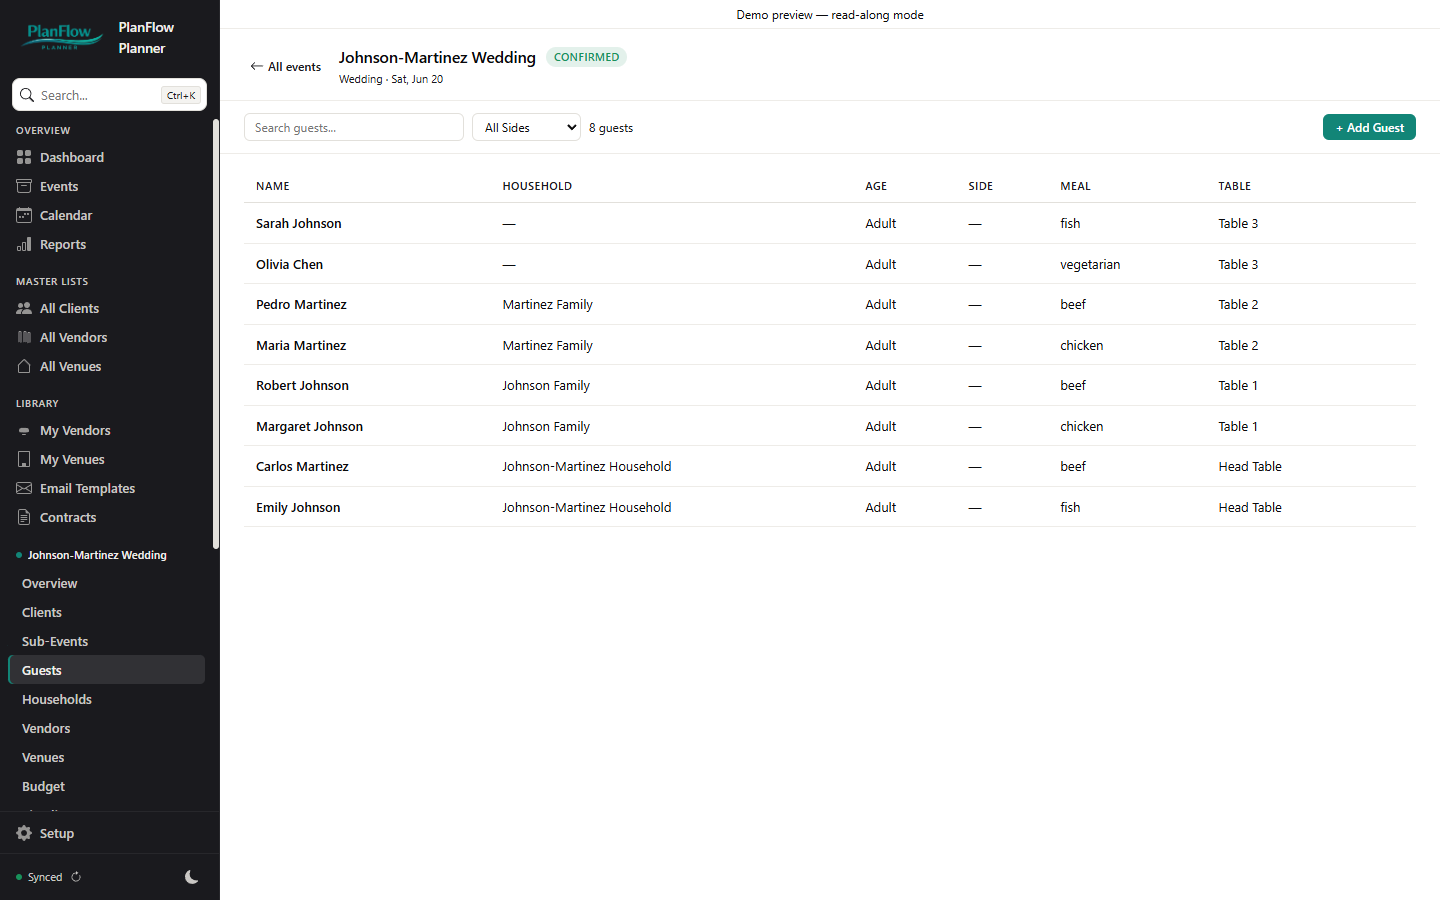The width and height of the screenshot is (1440, 900).
Task: Click the CONFIRMED status badge
Action: (x=587, y=57)
